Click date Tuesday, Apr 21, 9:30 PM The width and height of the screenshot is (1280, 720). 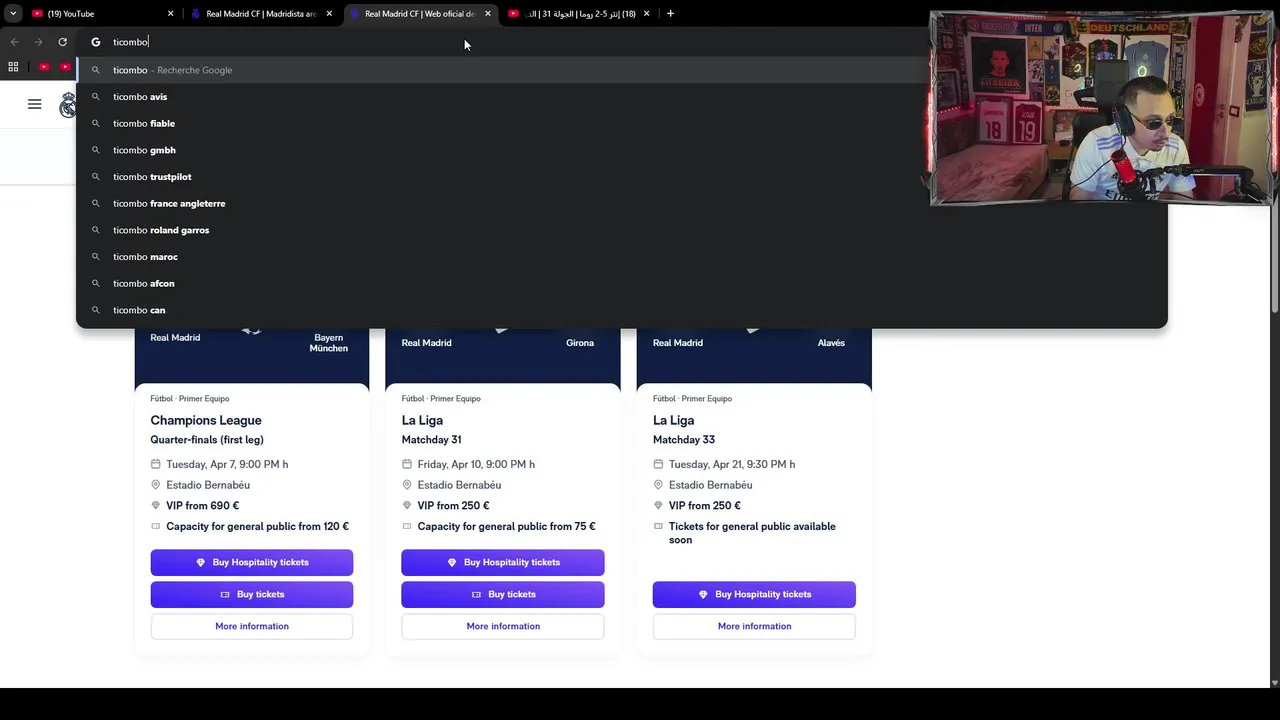coord(732,464)
